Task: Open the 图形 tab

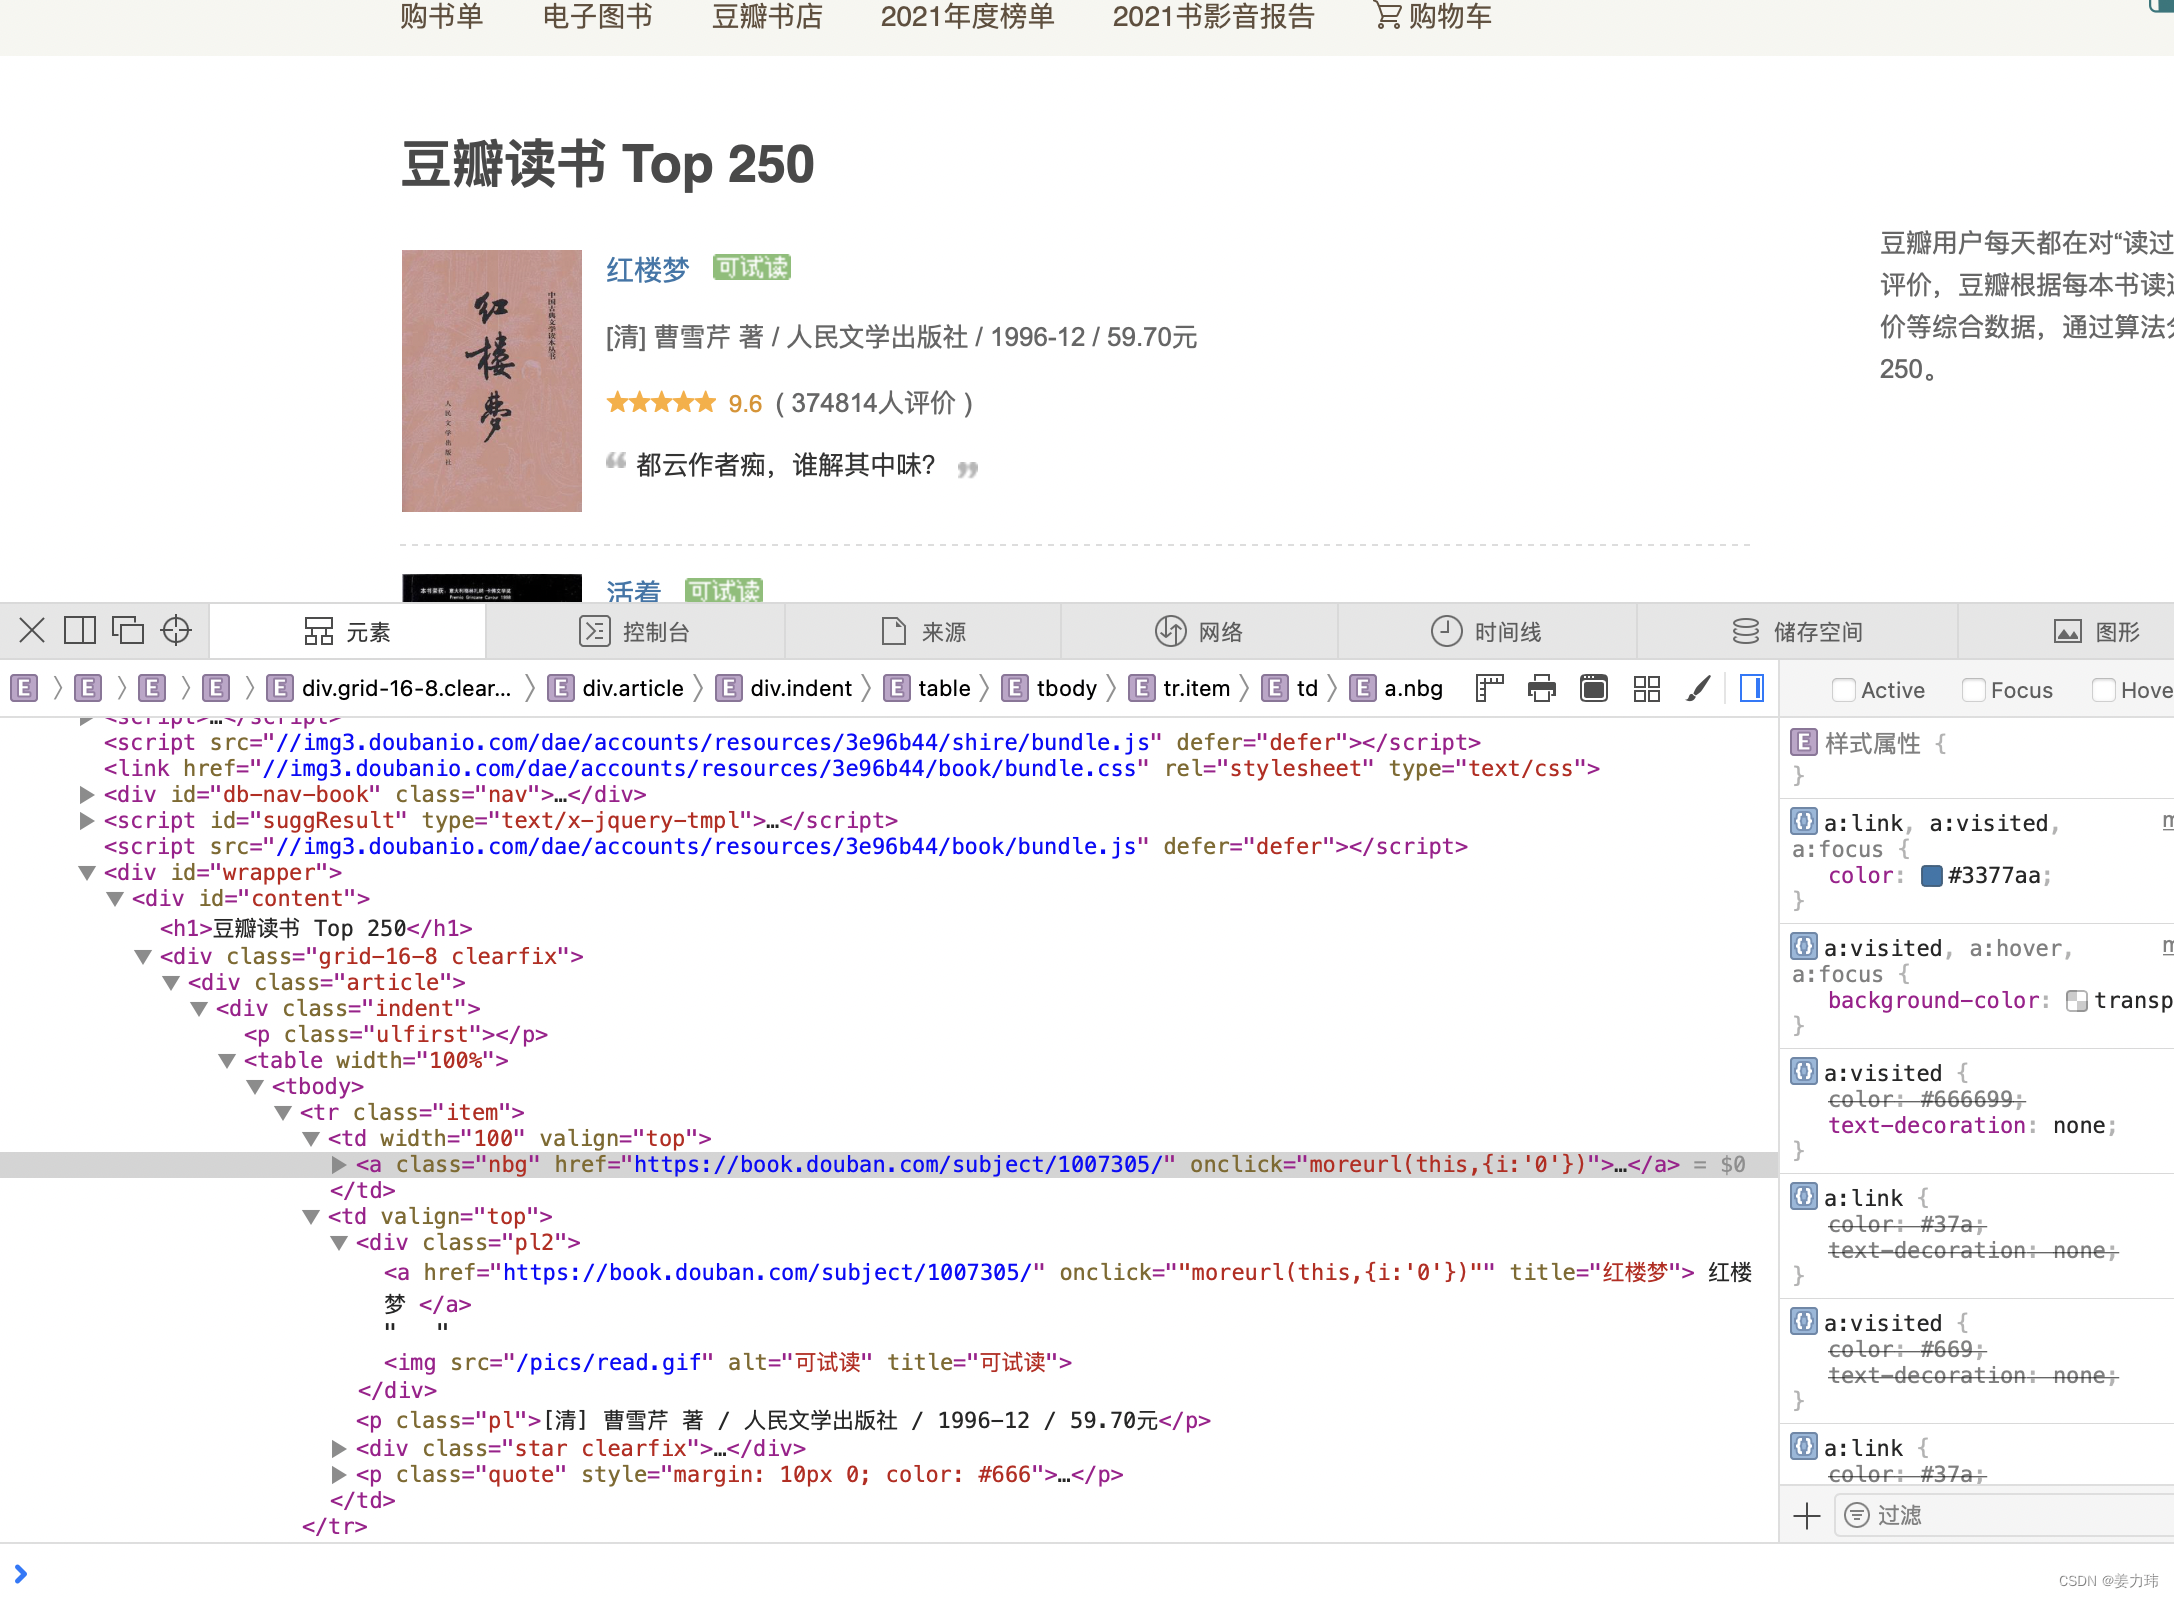Action: (2096, 631)
